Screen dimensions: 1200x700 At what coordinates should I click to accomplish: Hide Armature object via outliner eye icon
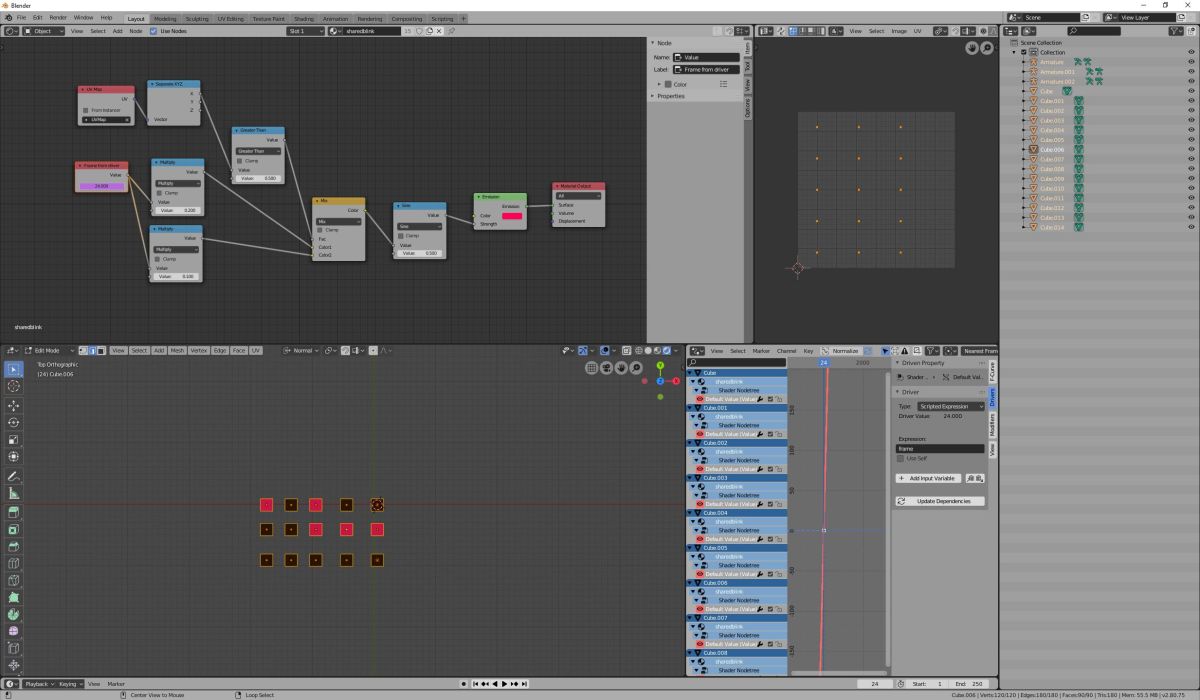1191,62
